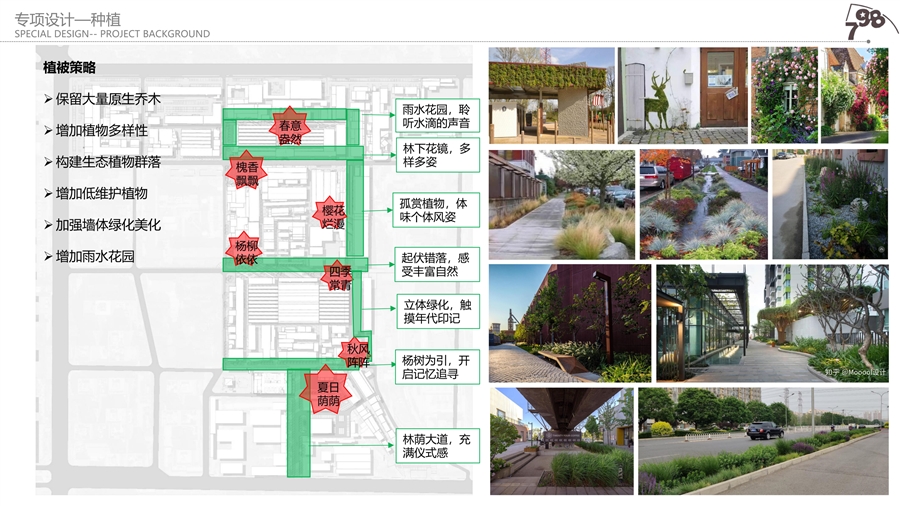Click the 林下花镜 label box

(435, 155)
